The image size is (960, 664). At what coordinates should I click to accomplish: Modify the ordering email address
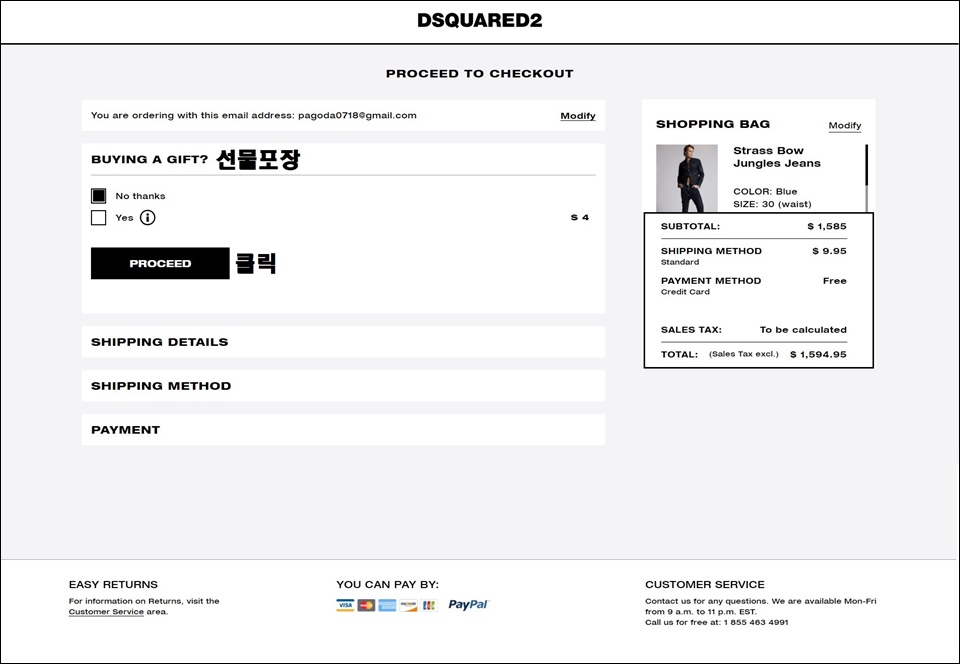(578, 116)
